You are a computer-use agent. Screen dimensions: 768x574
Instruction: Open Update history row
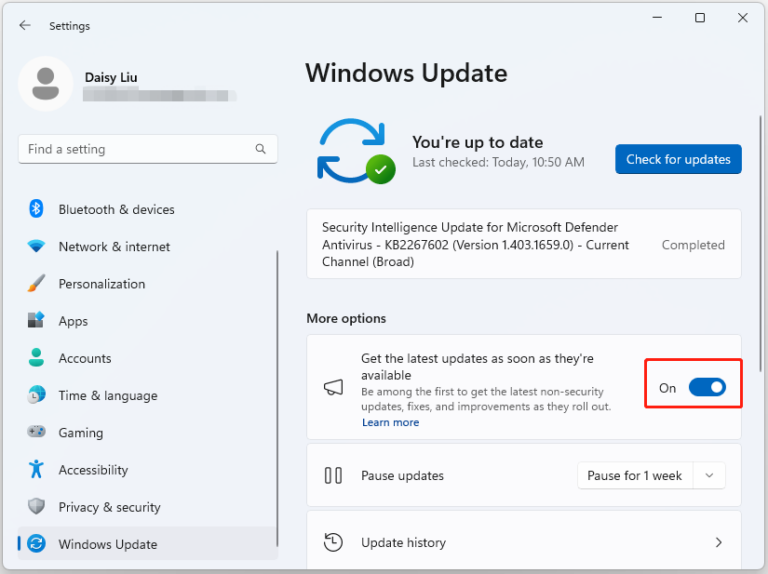tap(524, 542)
